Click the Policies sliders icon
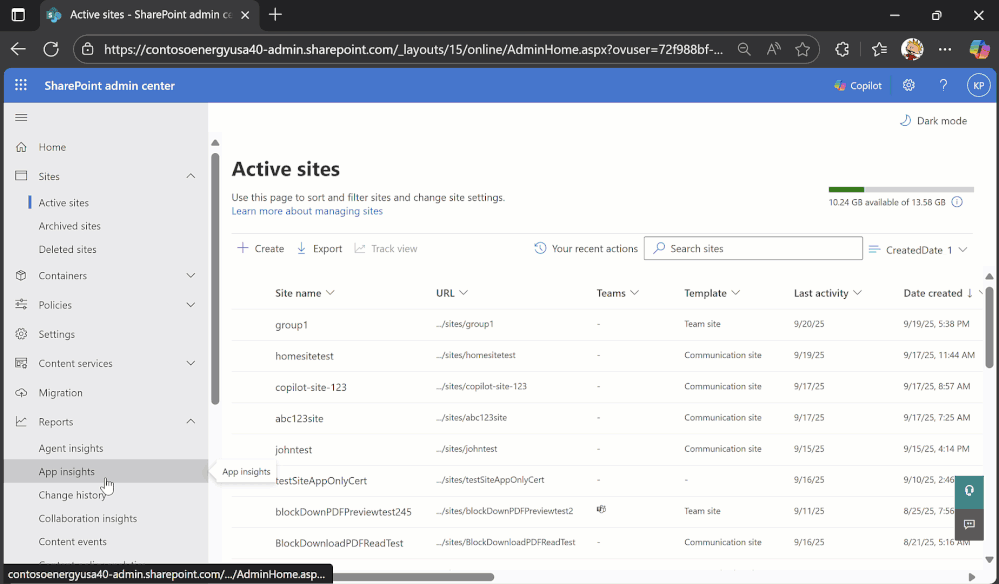This screenshot has width=999, height=584. 21,304
